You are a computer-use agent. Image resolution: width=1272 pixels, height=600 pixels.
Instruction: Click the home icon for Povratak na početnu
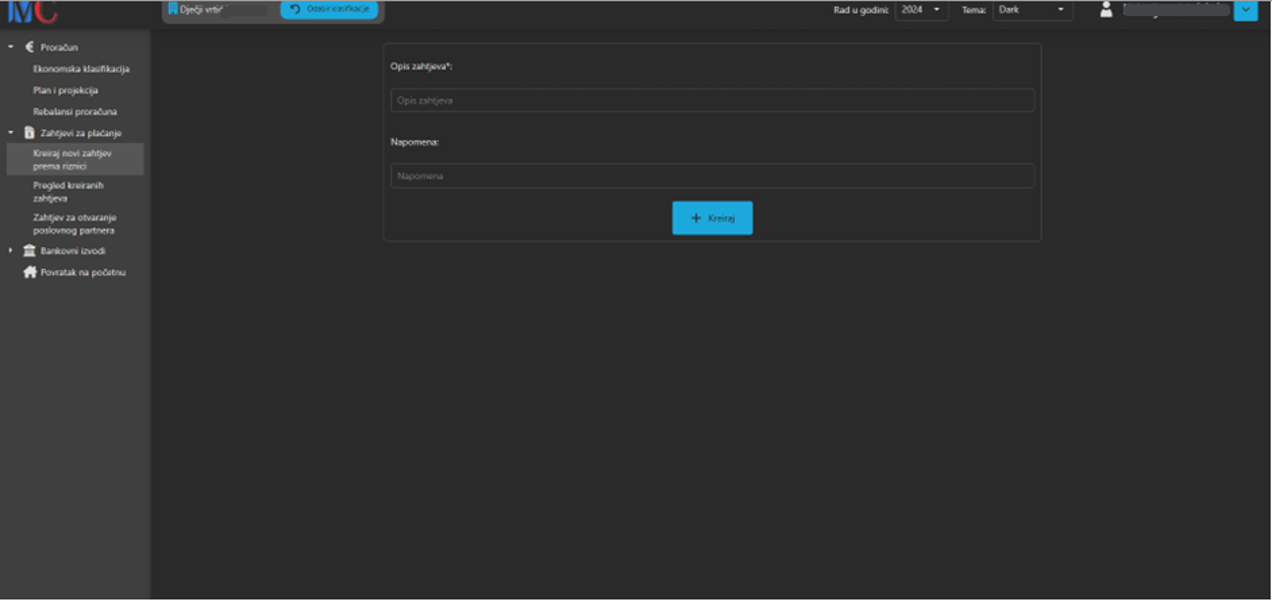(x=29, y=272)
